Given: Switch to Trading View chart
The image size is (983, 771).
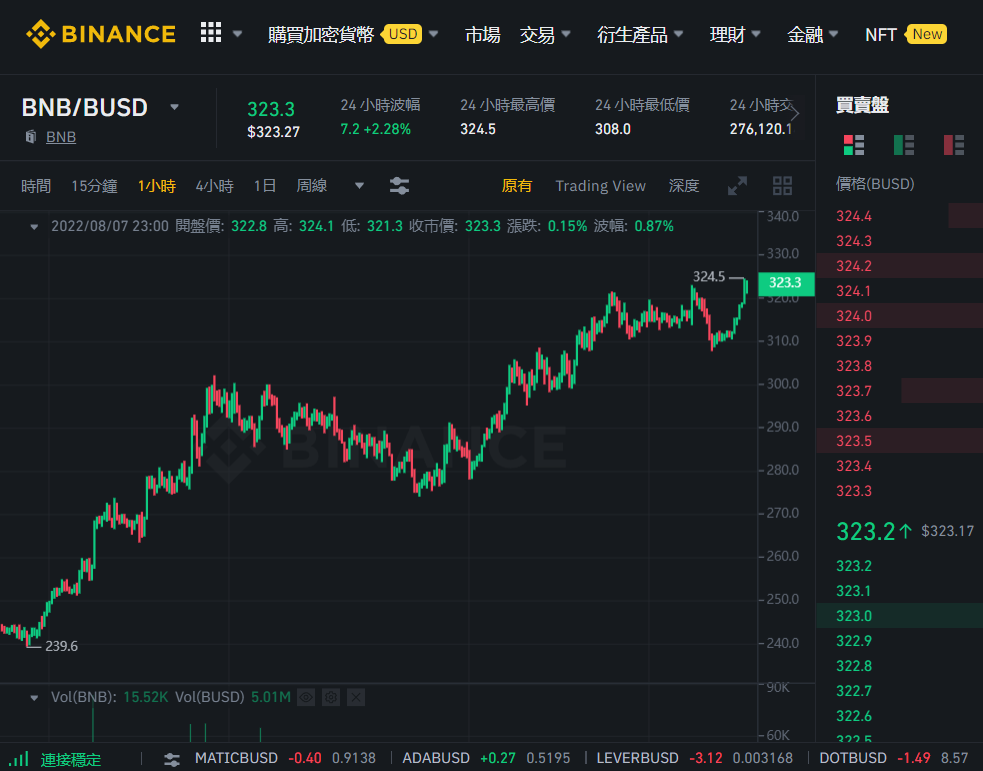Looking at the screenshot, I should [x=600, y=186].
